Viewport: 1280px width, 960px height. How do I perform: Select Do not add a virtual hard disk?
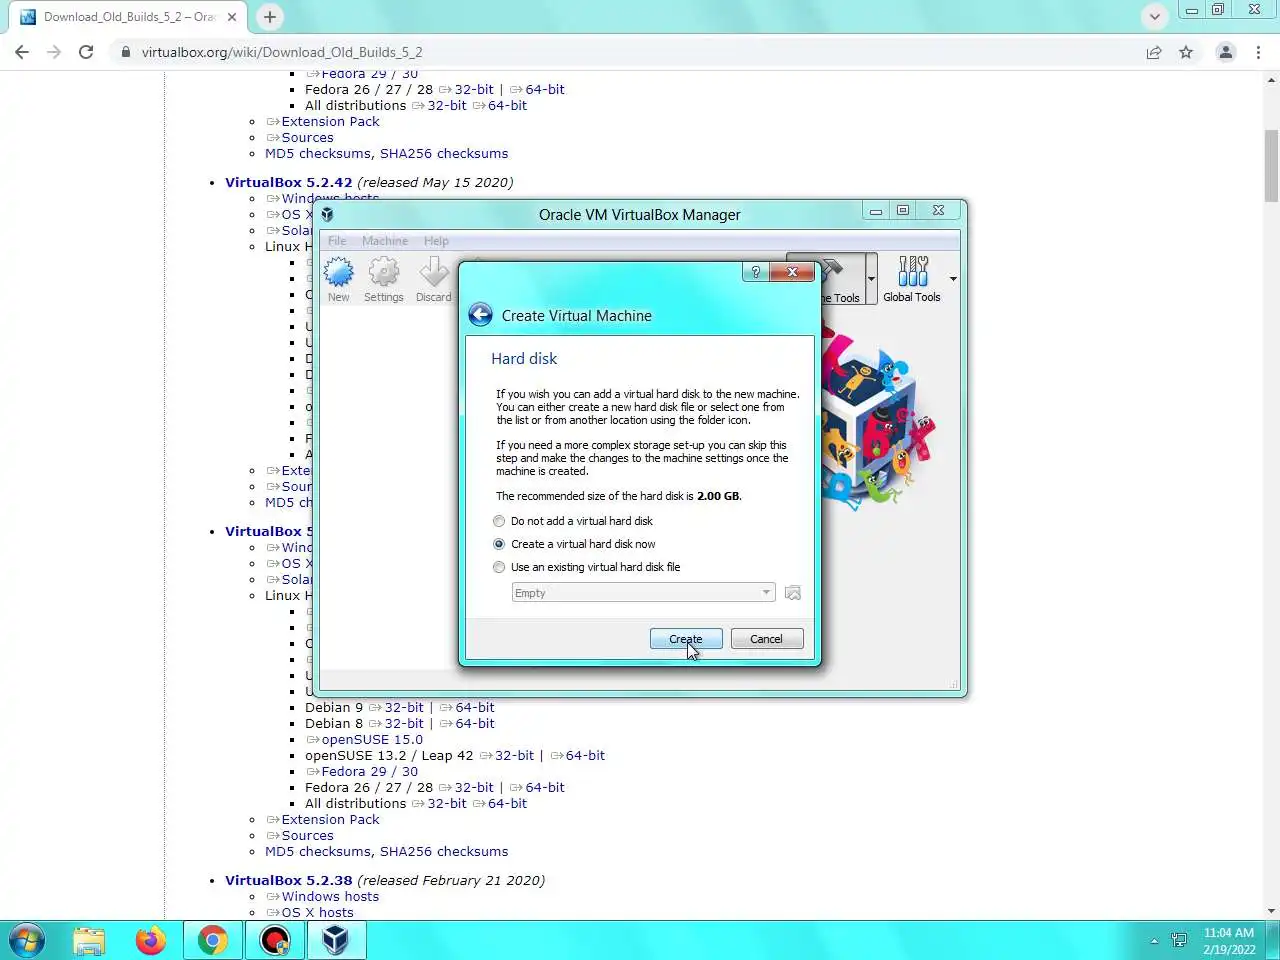[574, 521]
